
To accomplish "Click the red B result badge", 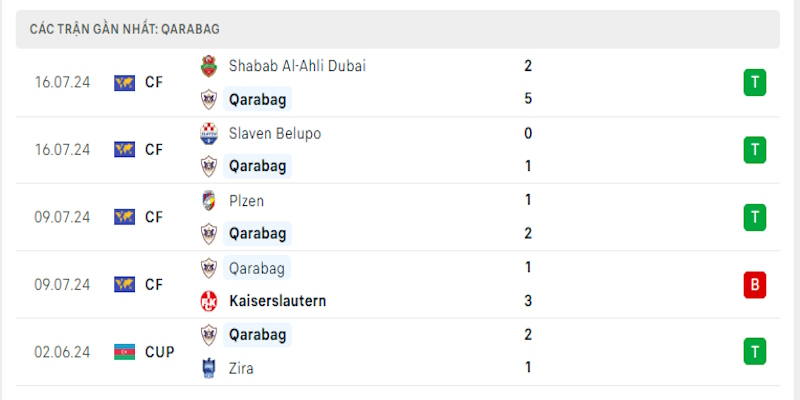I will [754, 284].
